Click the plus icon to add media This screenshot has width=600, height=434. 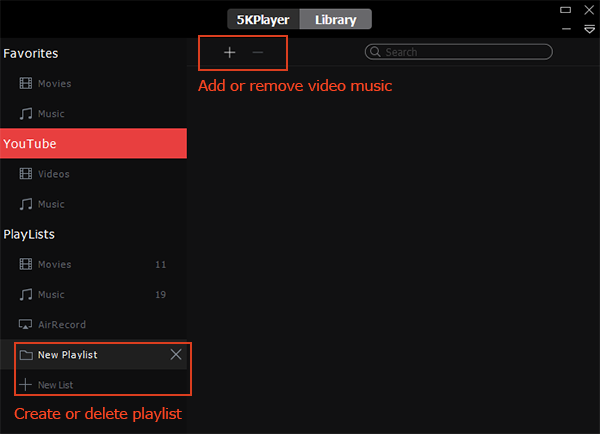(230, 52)
